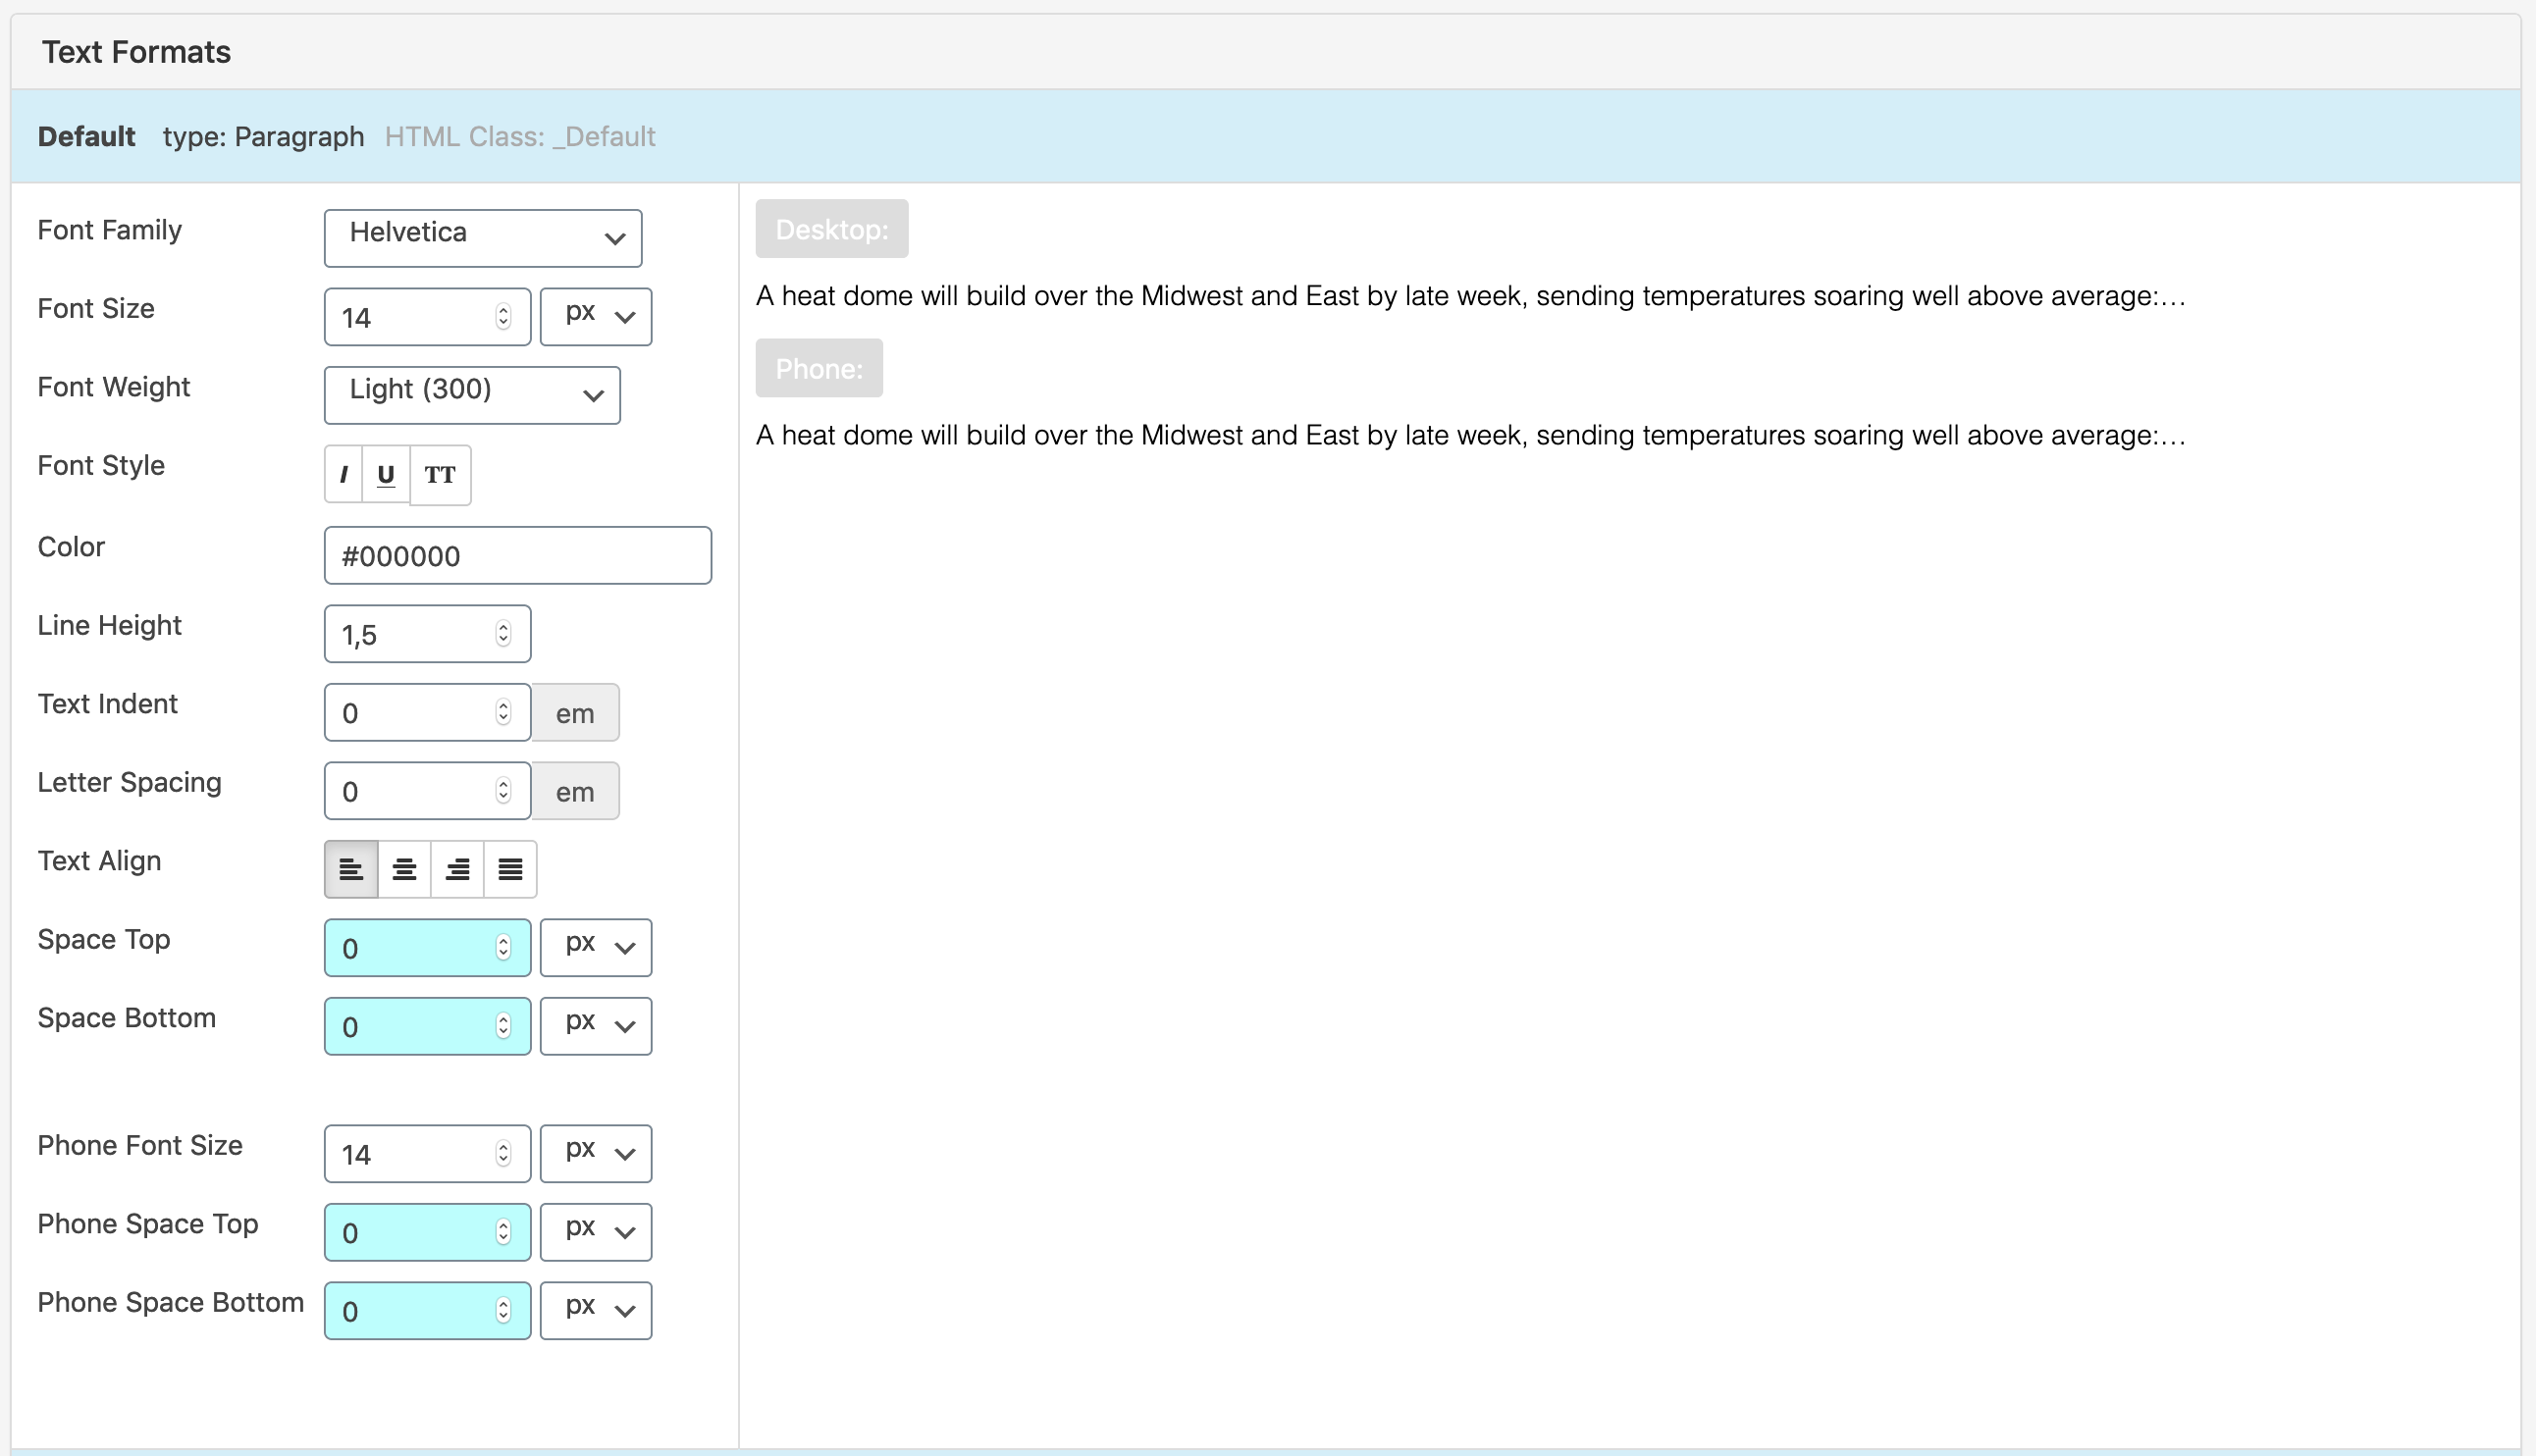Viewport: 2536px width, 1456px height.
Task: Select justify text alignment
Action: (x=510, y=869)
